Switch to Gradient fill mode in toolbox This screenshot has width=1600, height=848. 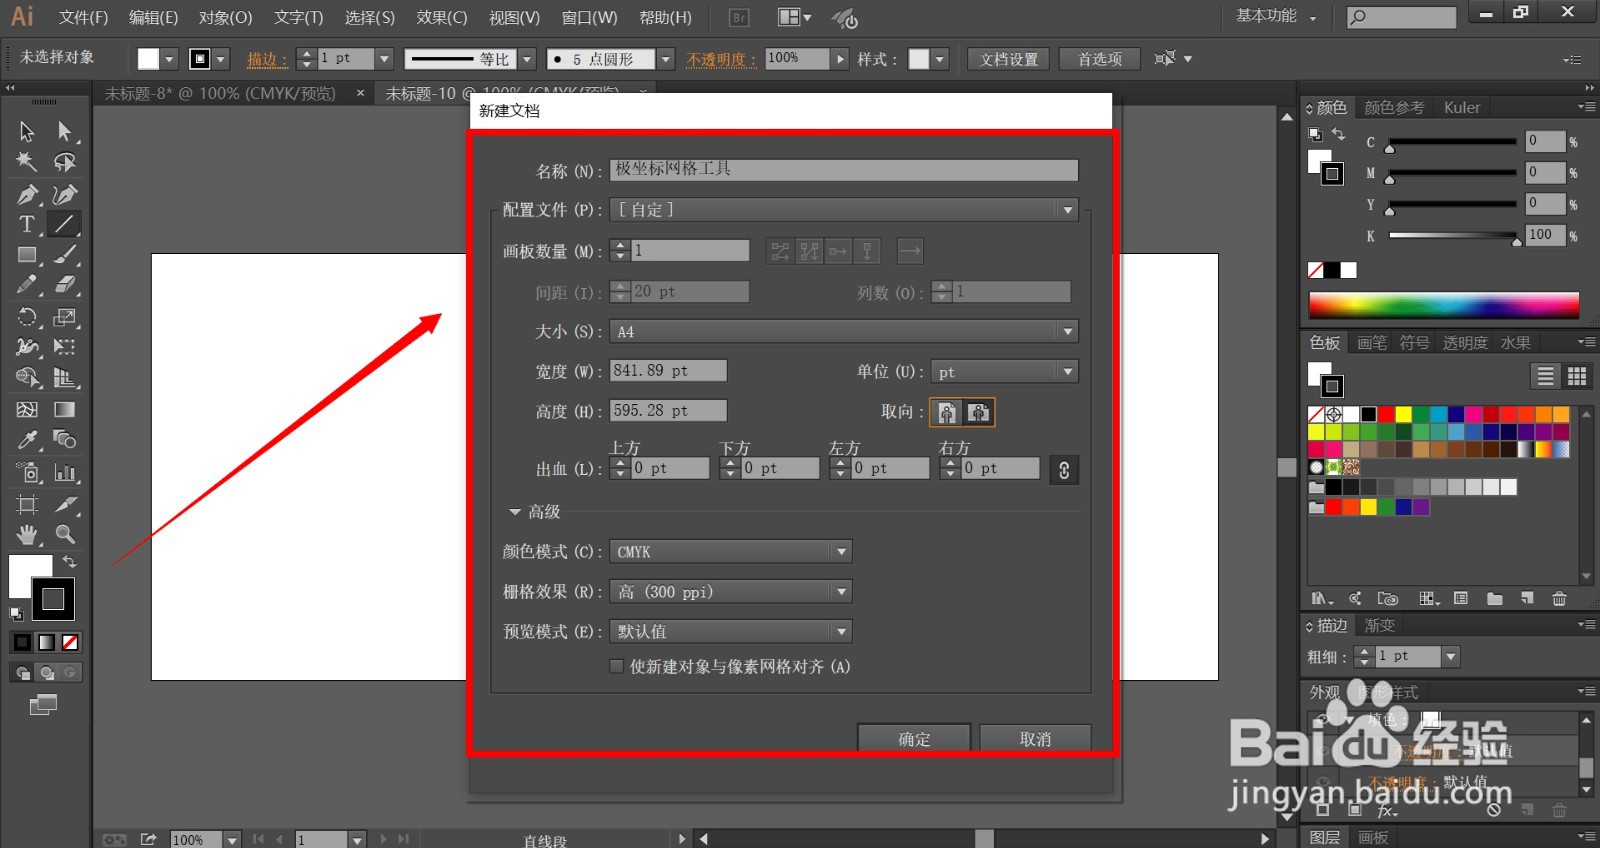tap(46, 642)
